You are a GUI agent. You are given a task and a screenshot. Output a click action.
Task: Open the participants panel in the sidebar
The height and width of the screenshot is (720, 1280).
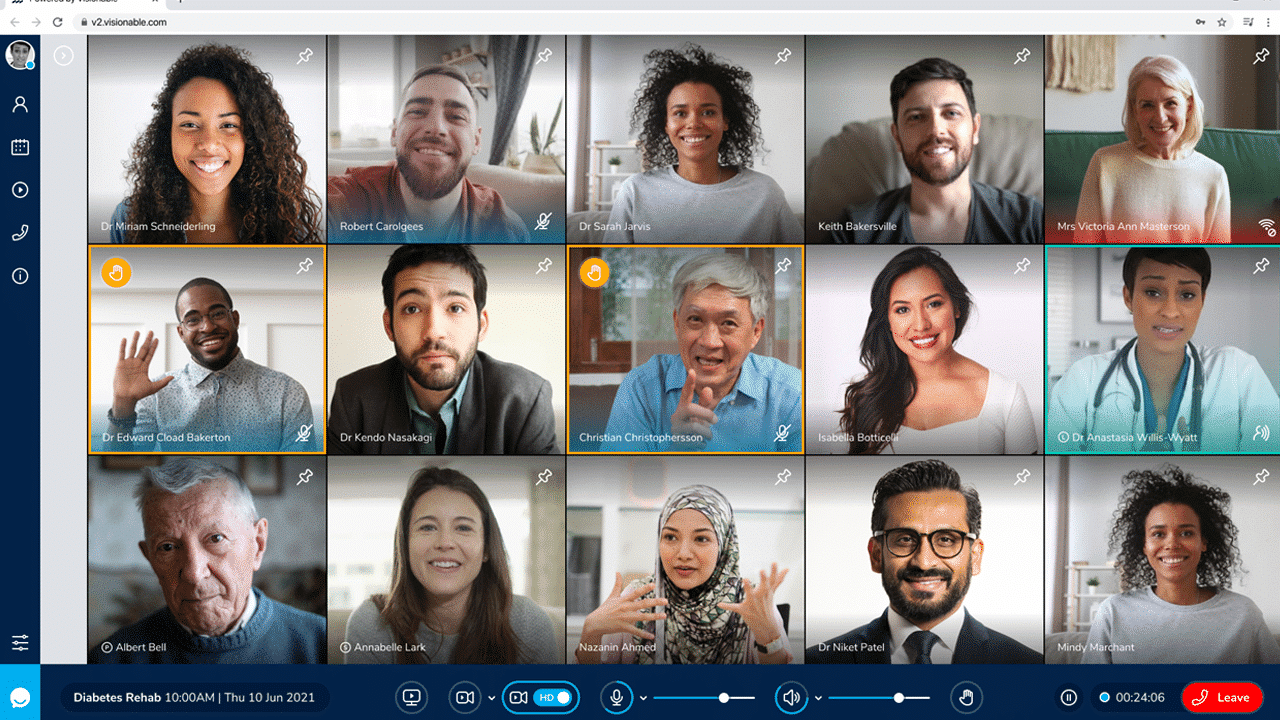pos(20,104)
